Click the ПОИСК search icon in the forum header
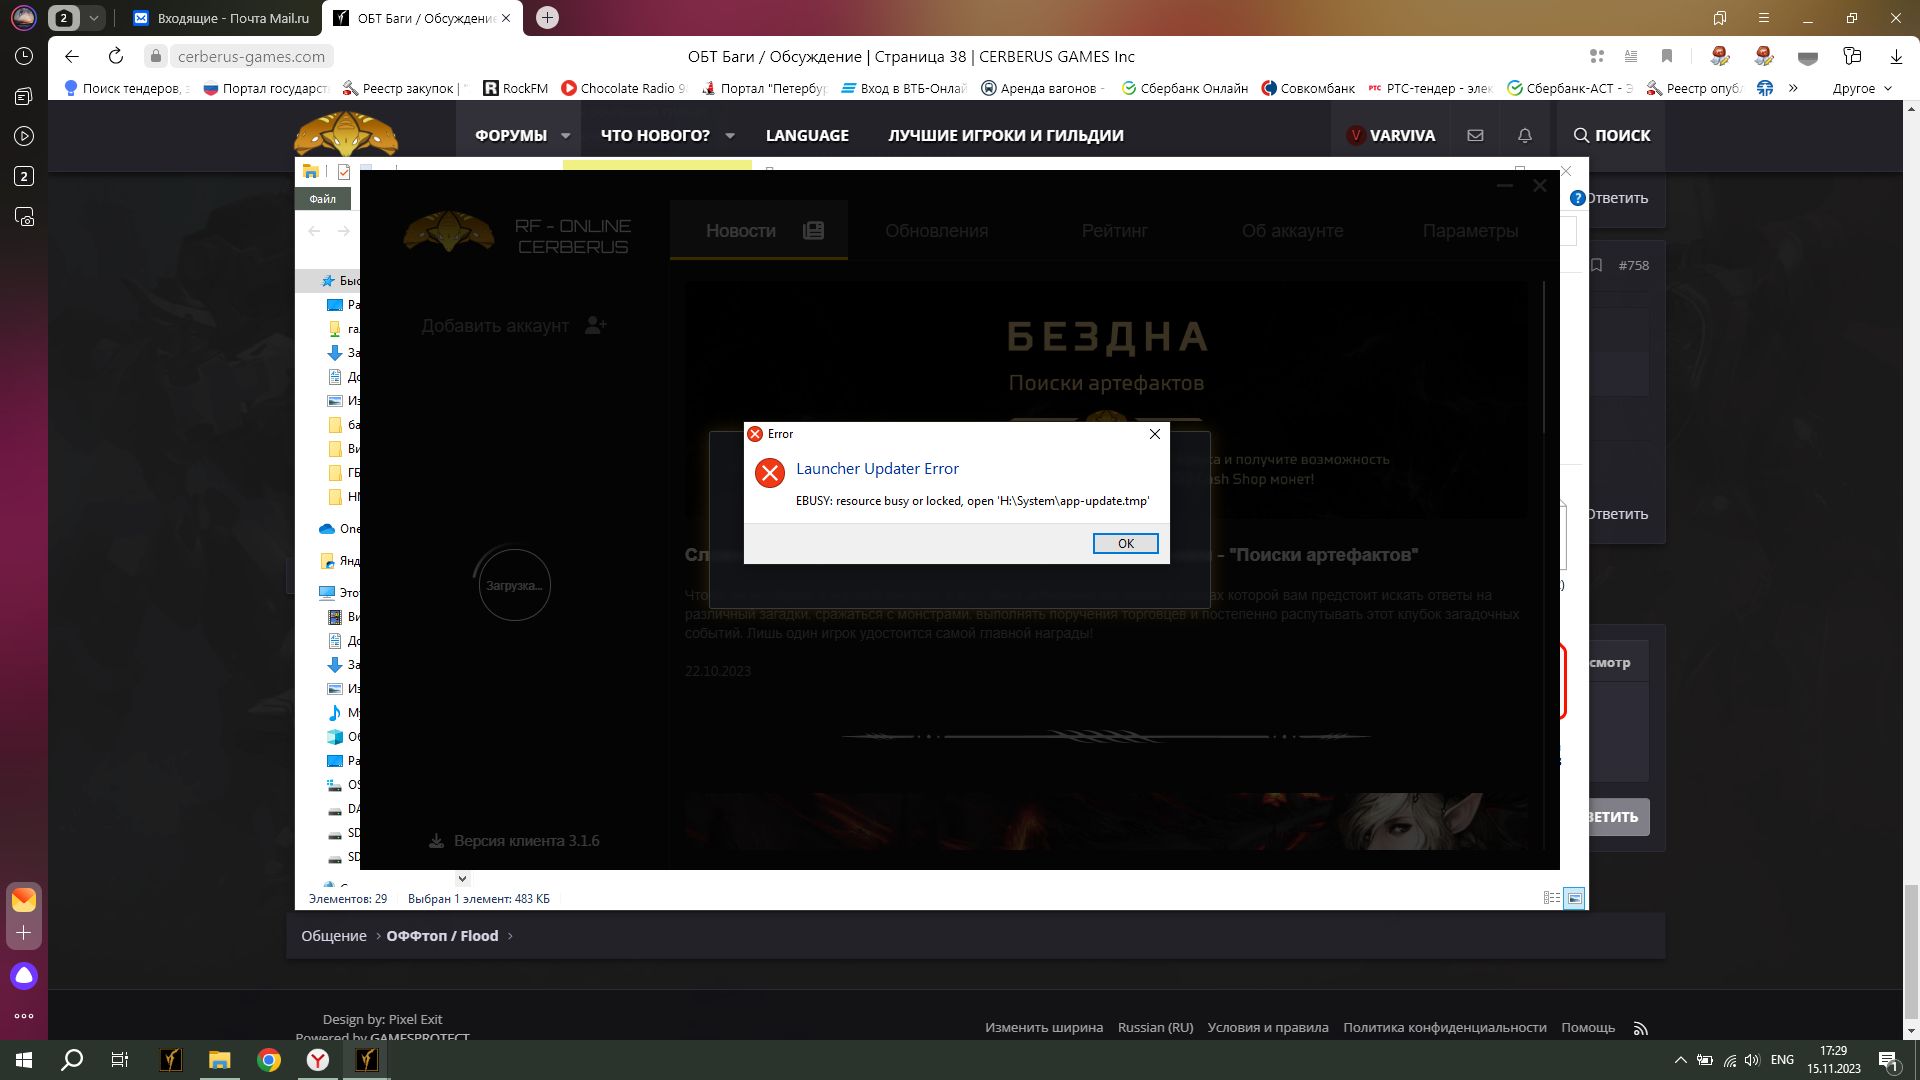 [x=1581, y=135]
